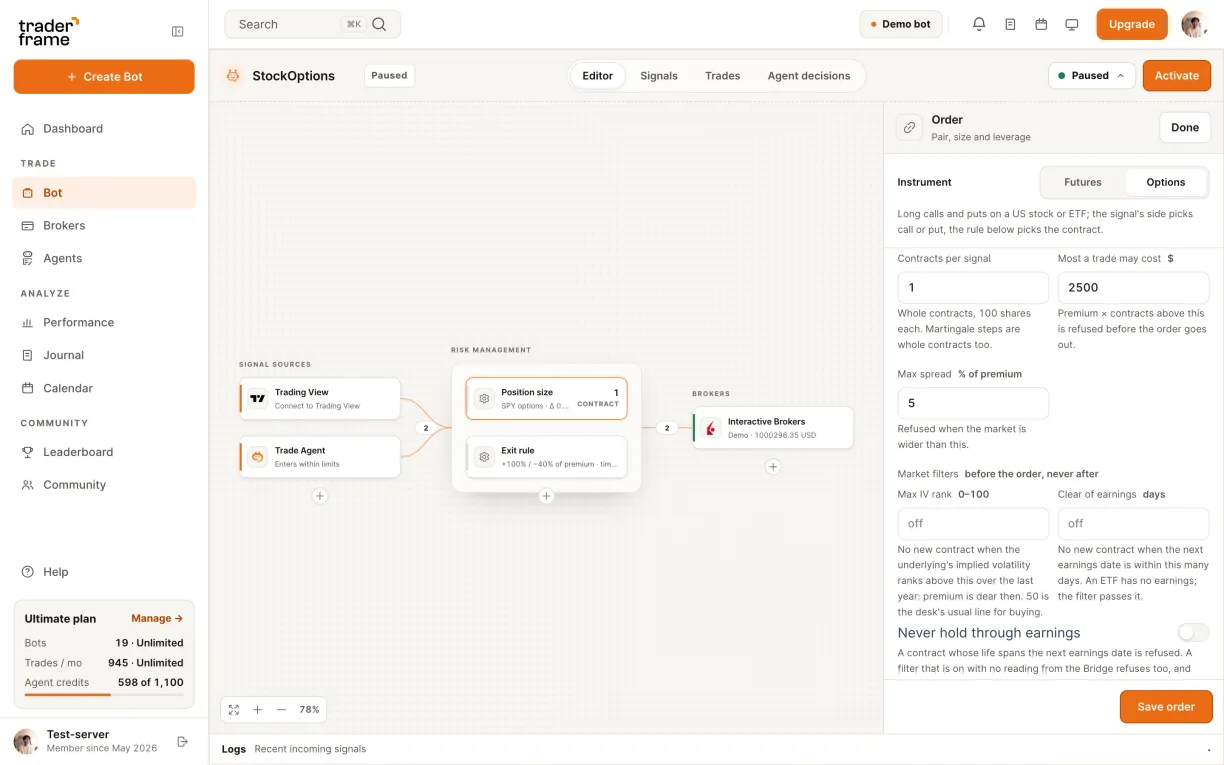Zoom in on the editor canvas
The width and height of the screenshot is (1224, 765).
point(257,709)
